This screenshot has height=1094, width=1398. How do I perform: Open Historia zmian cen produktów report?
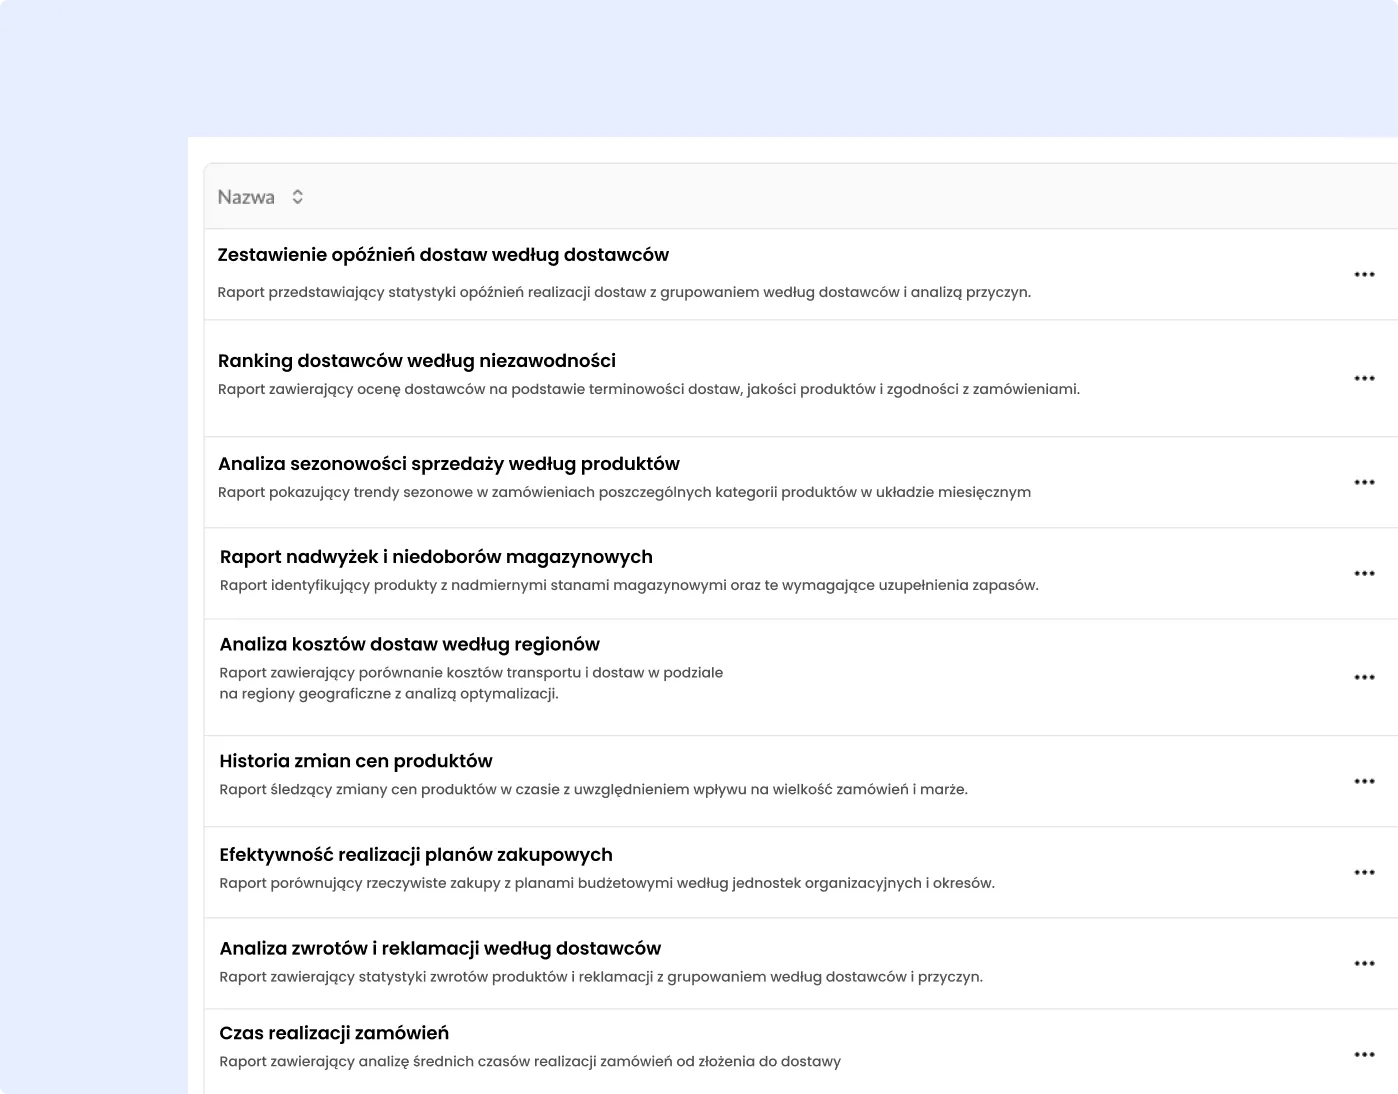(356, 761)
